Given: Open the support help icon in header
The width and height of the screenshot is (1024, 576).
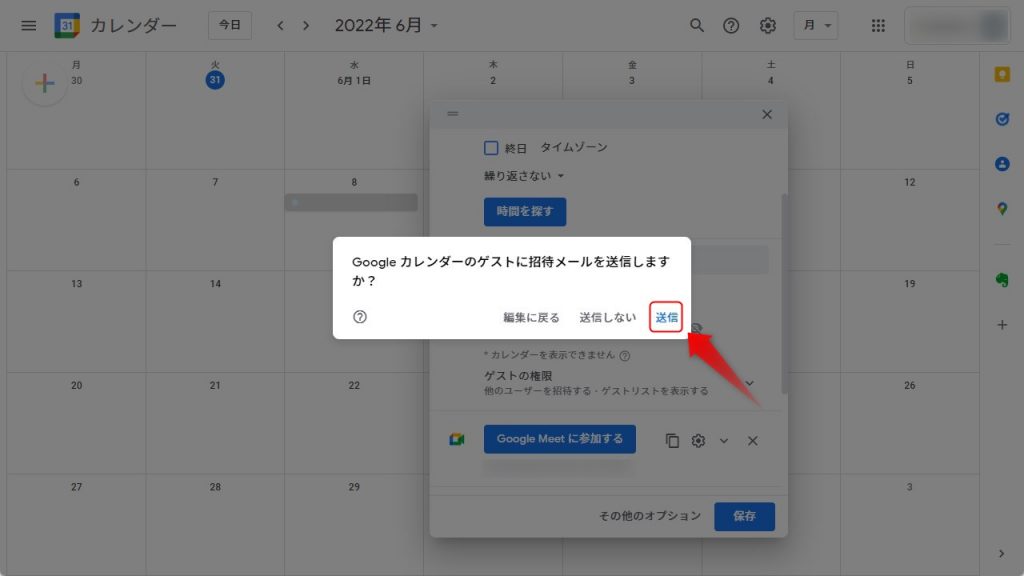Looking at the screenshot, I should pyautogui.click(x=731, y=25).
